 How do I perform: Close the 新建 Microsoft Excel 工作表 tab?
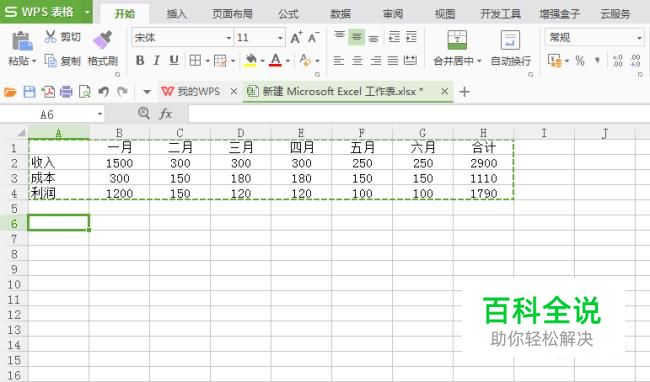(444, 92)
